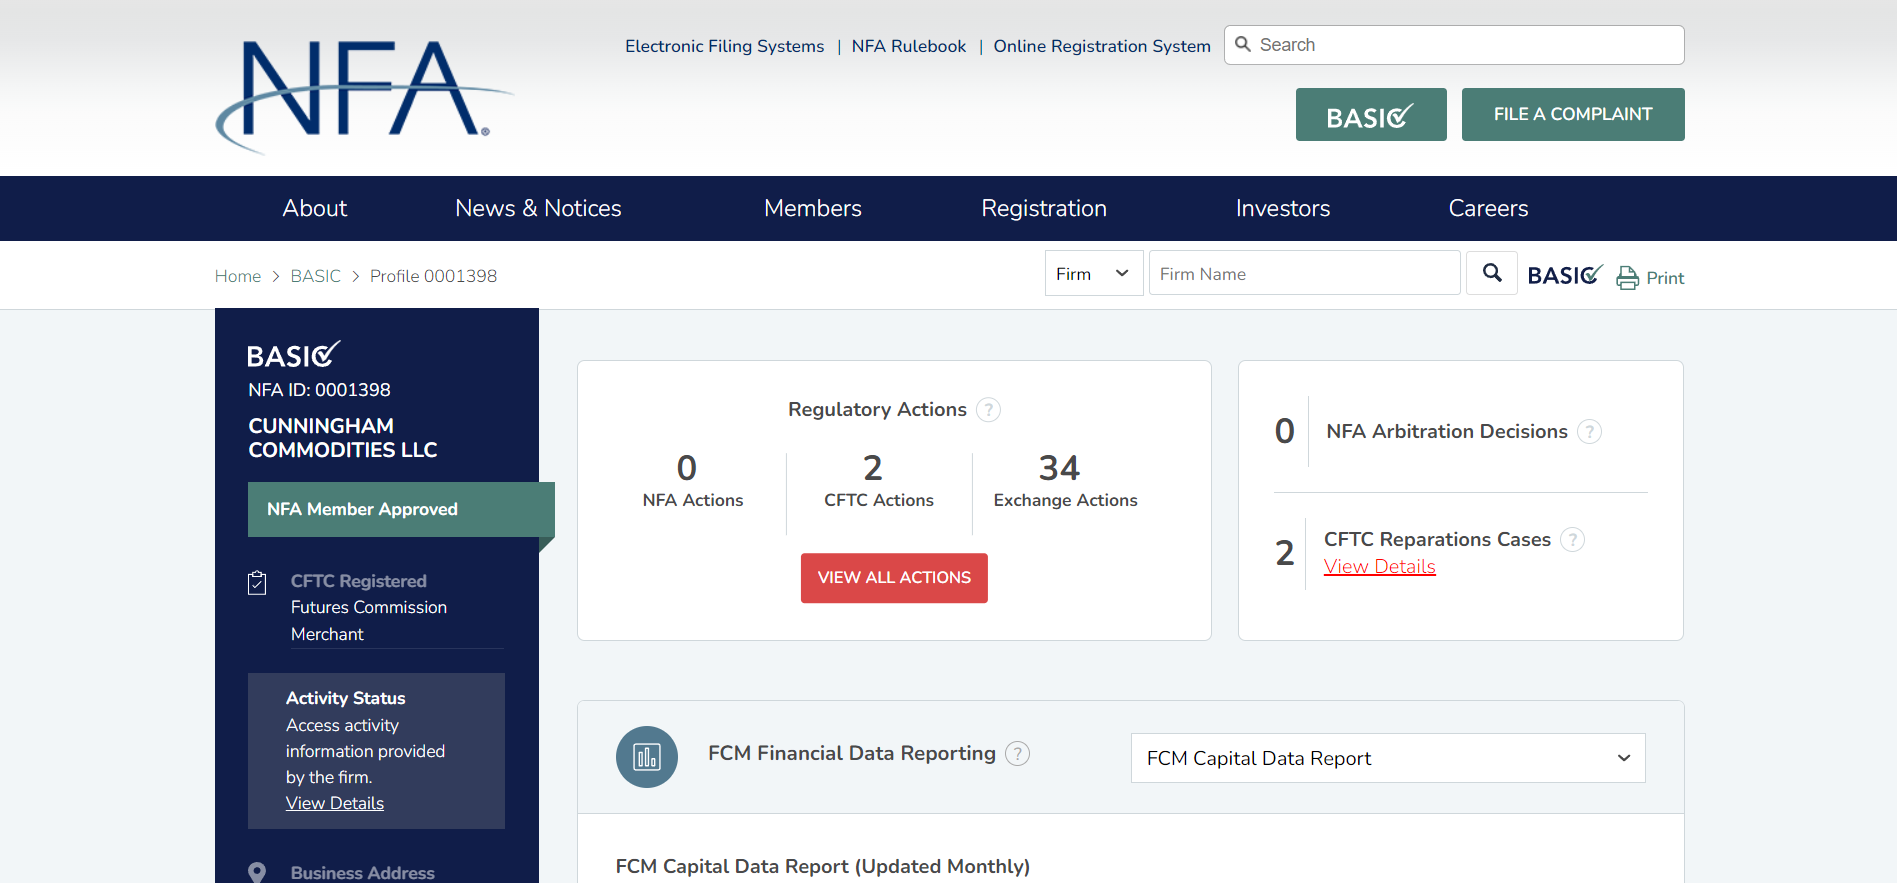Viewport: 1897px width, 883px height.
Task: Click into the Firm Name input field
Action: 1303,274
